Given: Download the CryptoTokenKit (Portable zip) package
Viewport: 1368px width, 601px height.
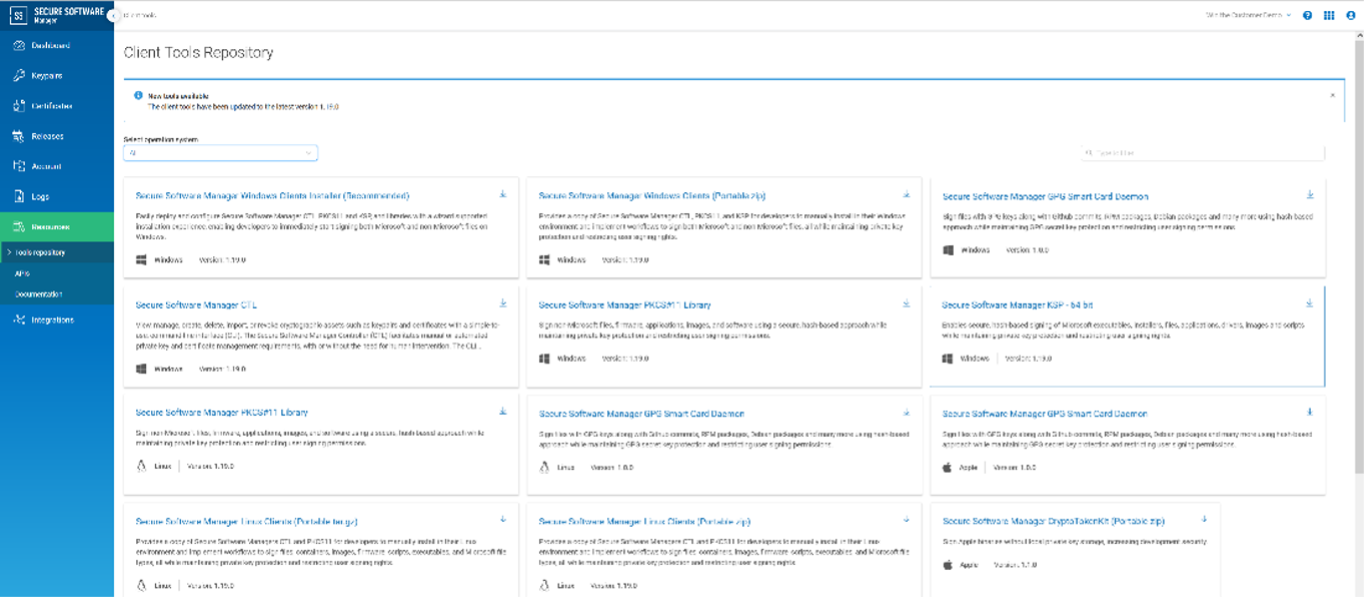Looking at the screenshot, I should point(1205,519).
